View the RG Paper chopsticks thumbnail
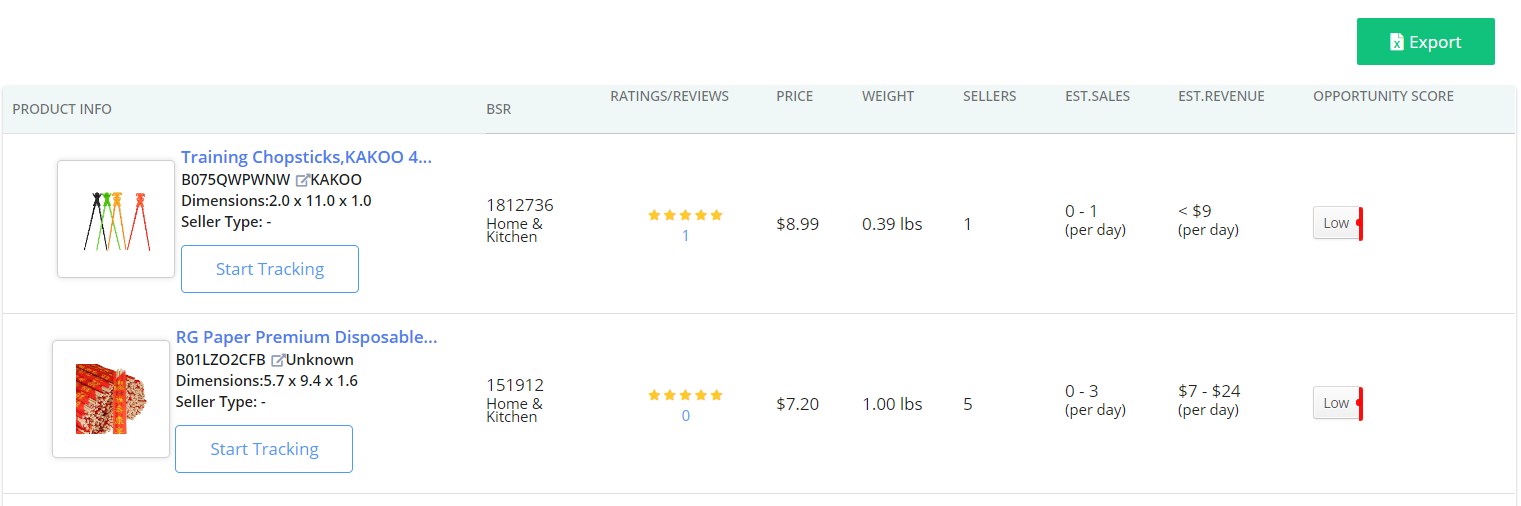The width and height of the screenshot is (1521, 506). 111,399
